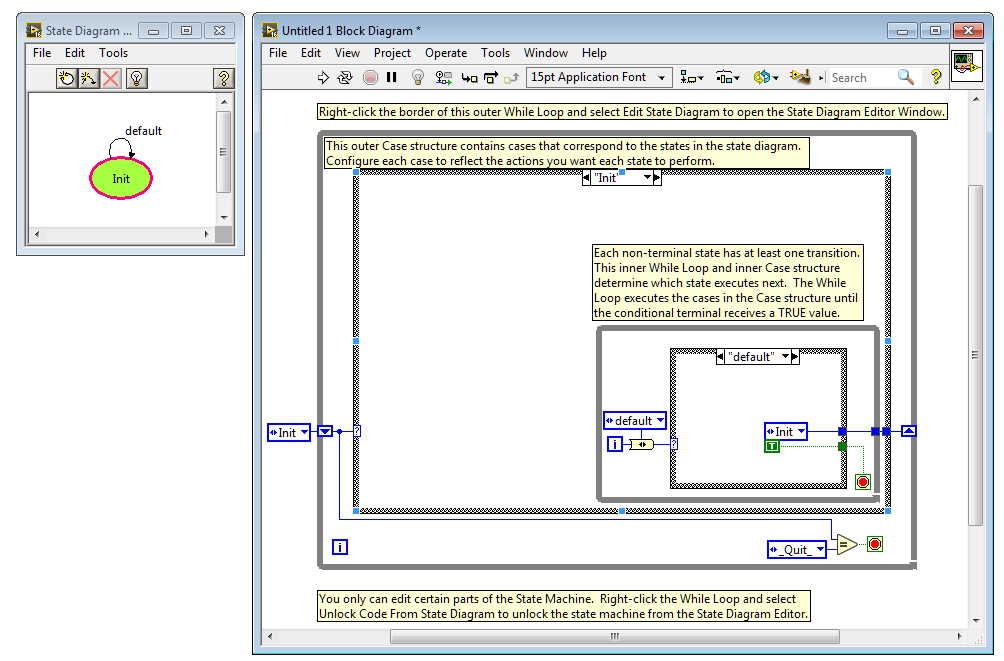Click the Init state bubble in State Diagram window
The width and height of the screenshot is (1004, 661).
[121, 178]
